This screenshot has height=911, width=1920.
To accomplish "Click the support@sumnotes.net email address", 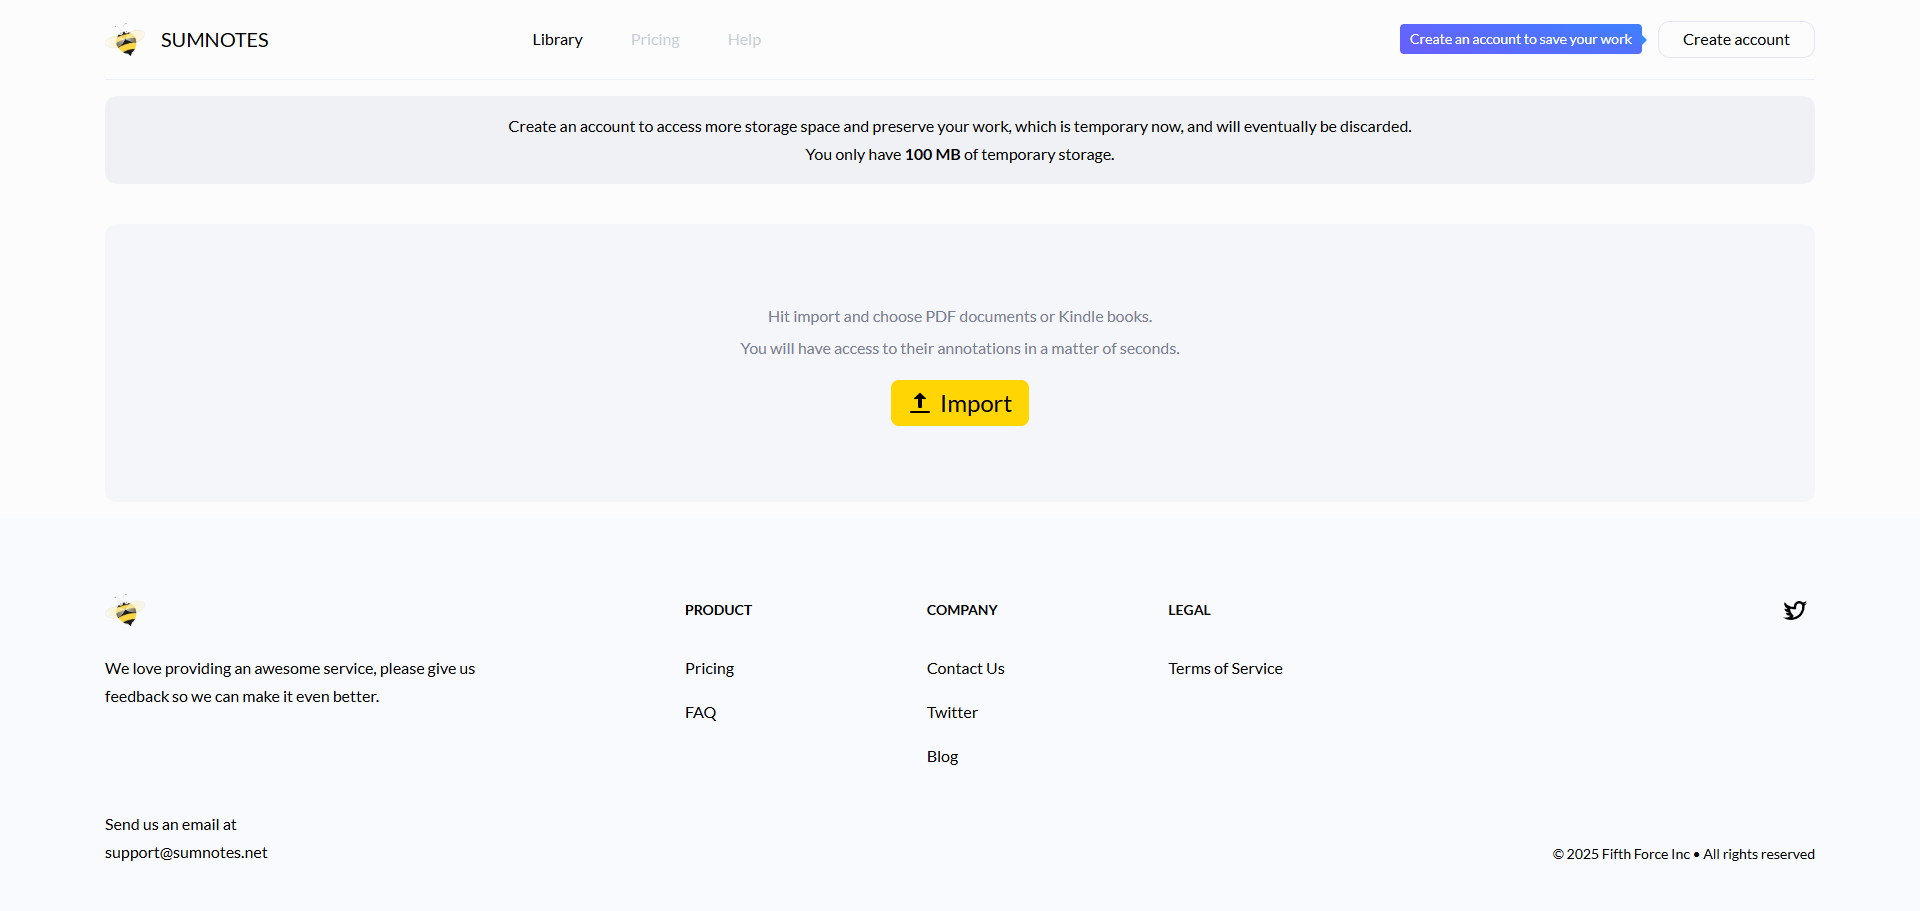I will (x=186, y=853).
